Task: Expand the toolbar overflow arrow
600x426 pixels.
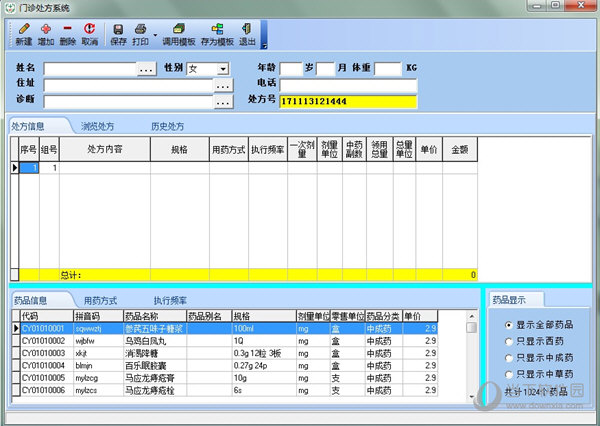Action: 264,46
